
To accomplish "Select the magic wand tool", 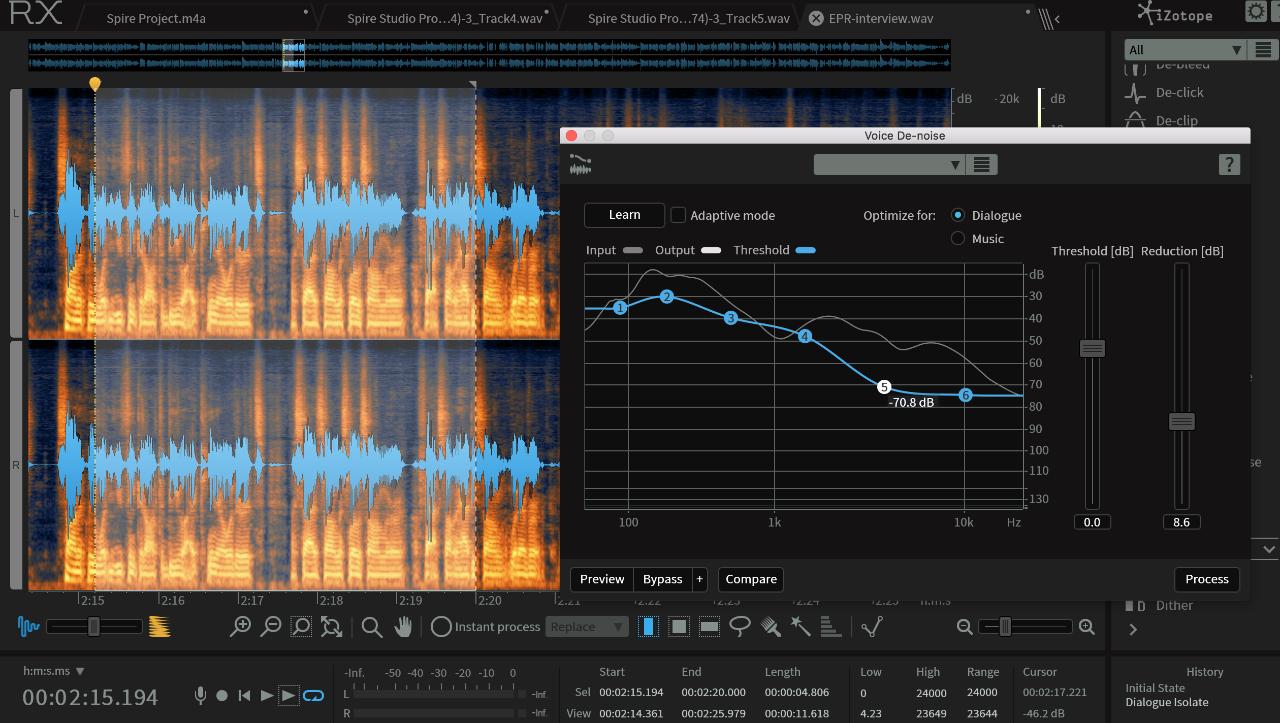I will pos(800,627).
